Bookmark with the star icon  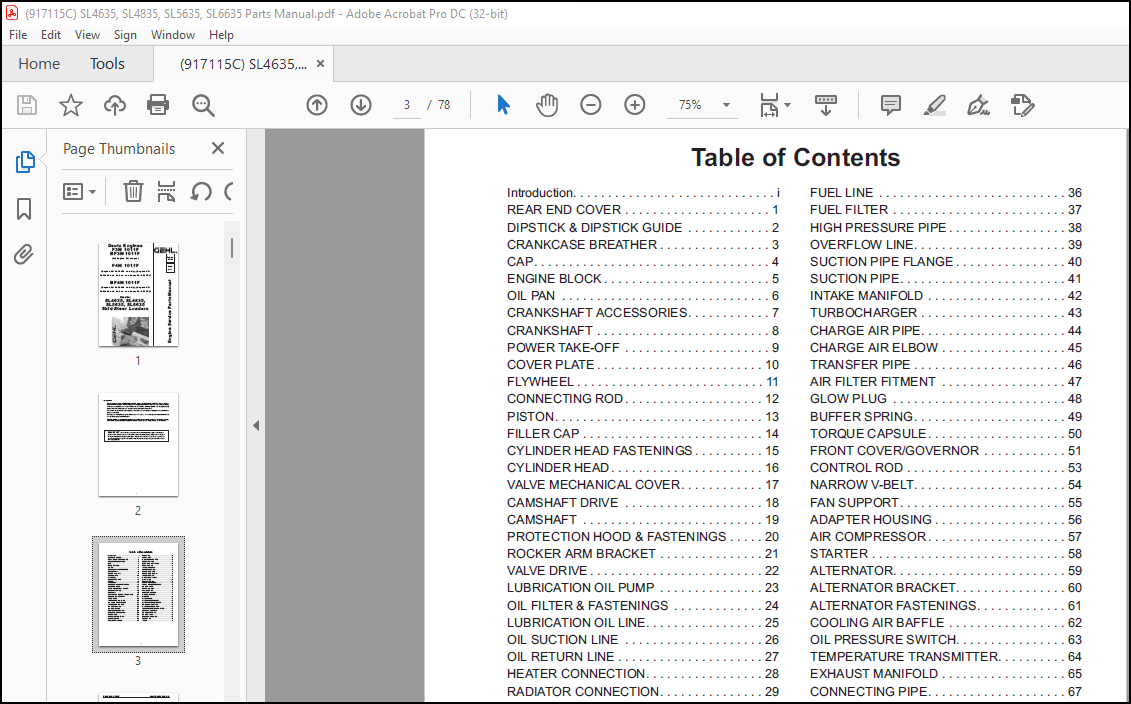coord(71,105)
